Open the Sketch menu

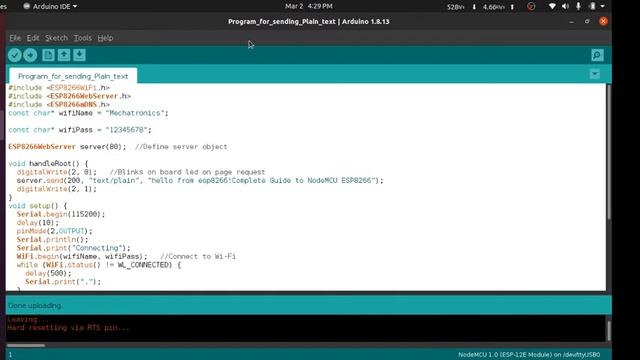click(x=56, y=38)
